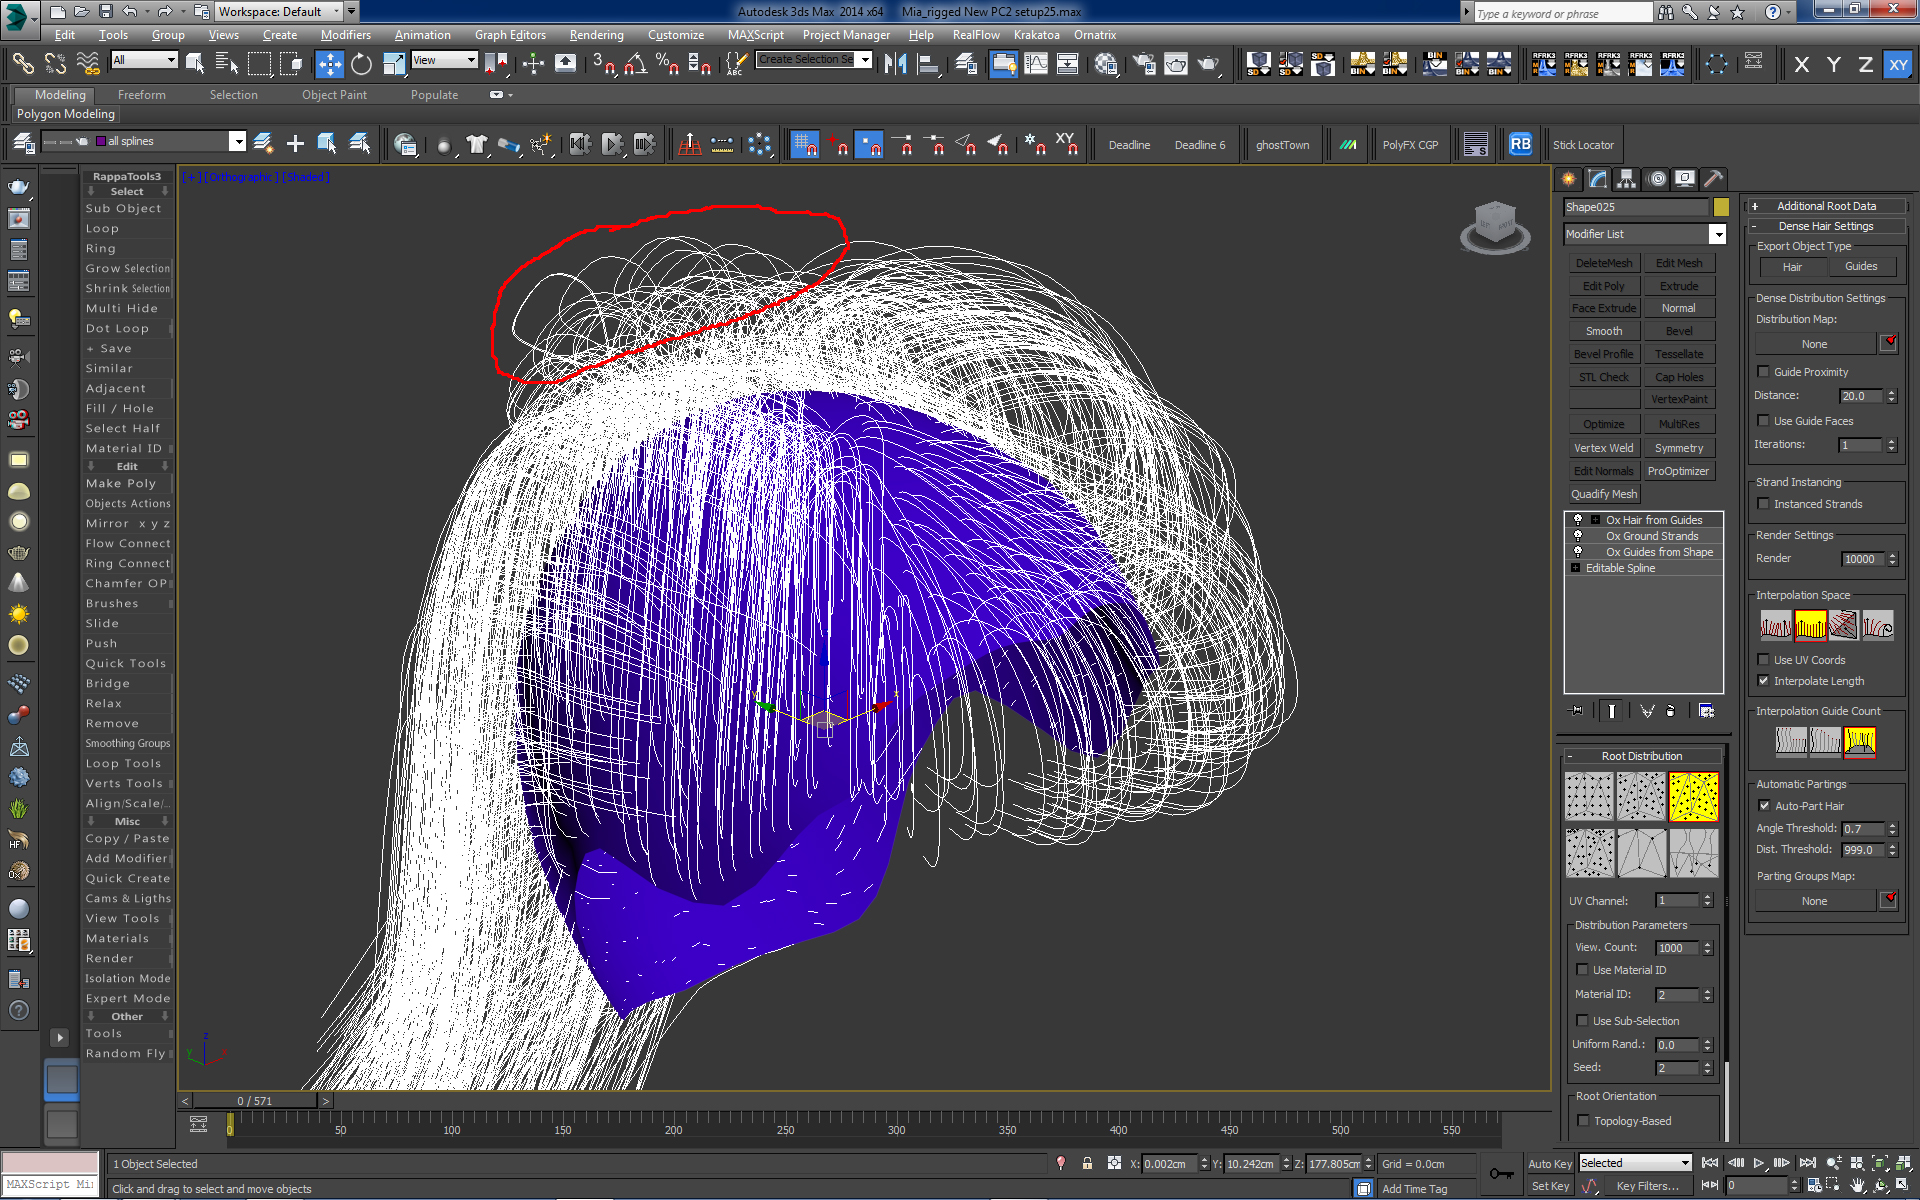Enable Use Guide Faces checkbox
The height and width of the screenshot is (1200, 1920).
(1764, 421)
